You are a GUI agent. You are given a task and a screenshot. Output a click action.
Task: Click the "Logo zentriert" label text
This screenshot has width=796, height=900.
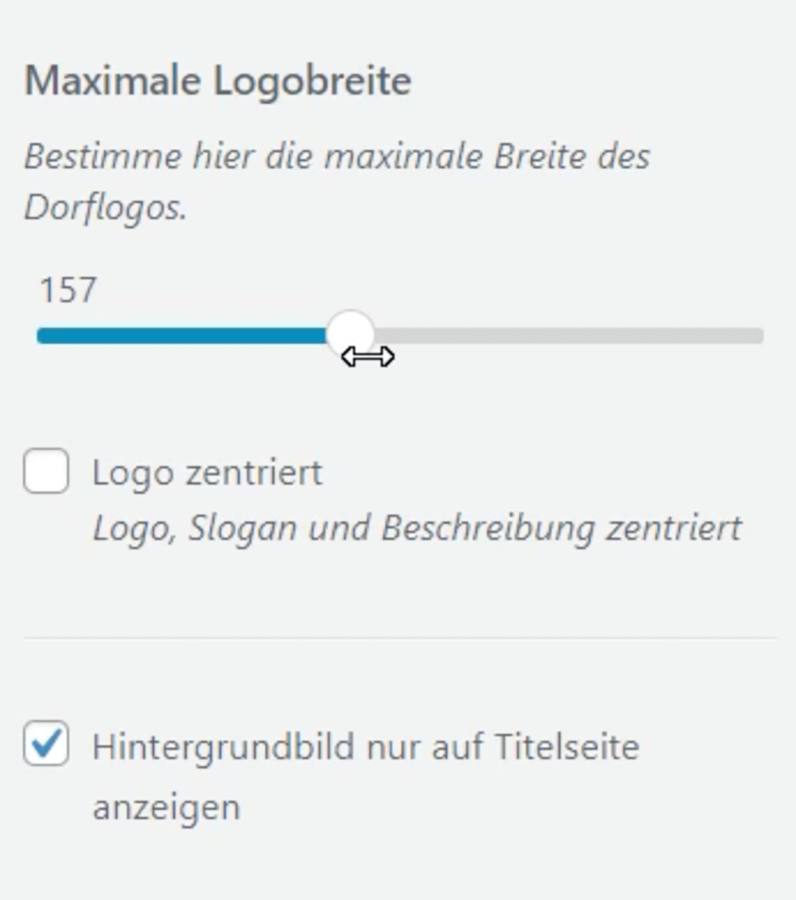point(207,472)
